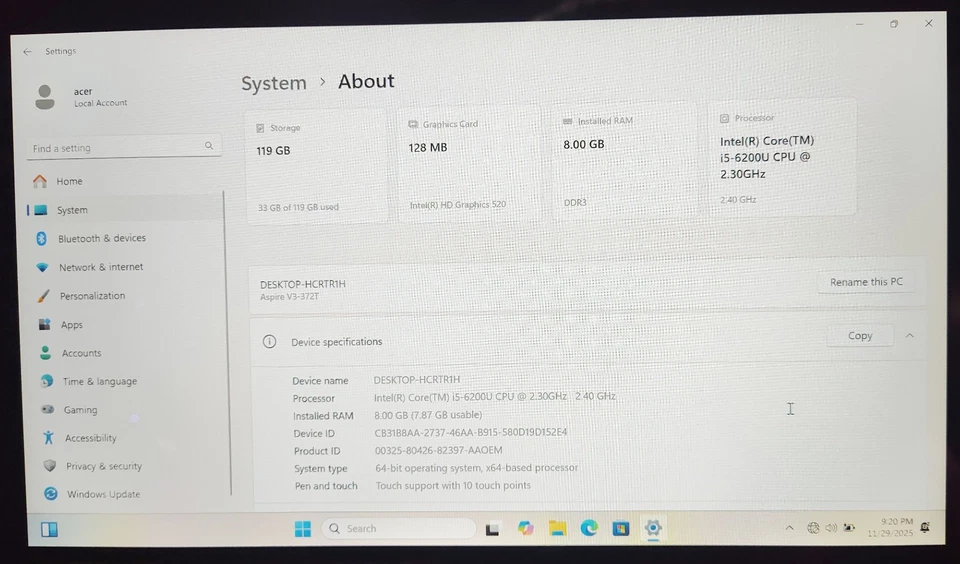Viewport: 960px width, 564px height.
Task: Go back with the Settings back arrow
Action: 27,52
